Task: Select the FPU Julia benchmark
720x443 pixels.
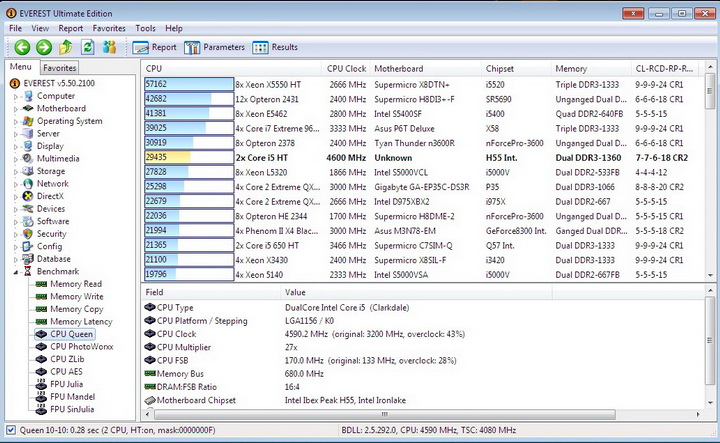Action: [67, 384]
